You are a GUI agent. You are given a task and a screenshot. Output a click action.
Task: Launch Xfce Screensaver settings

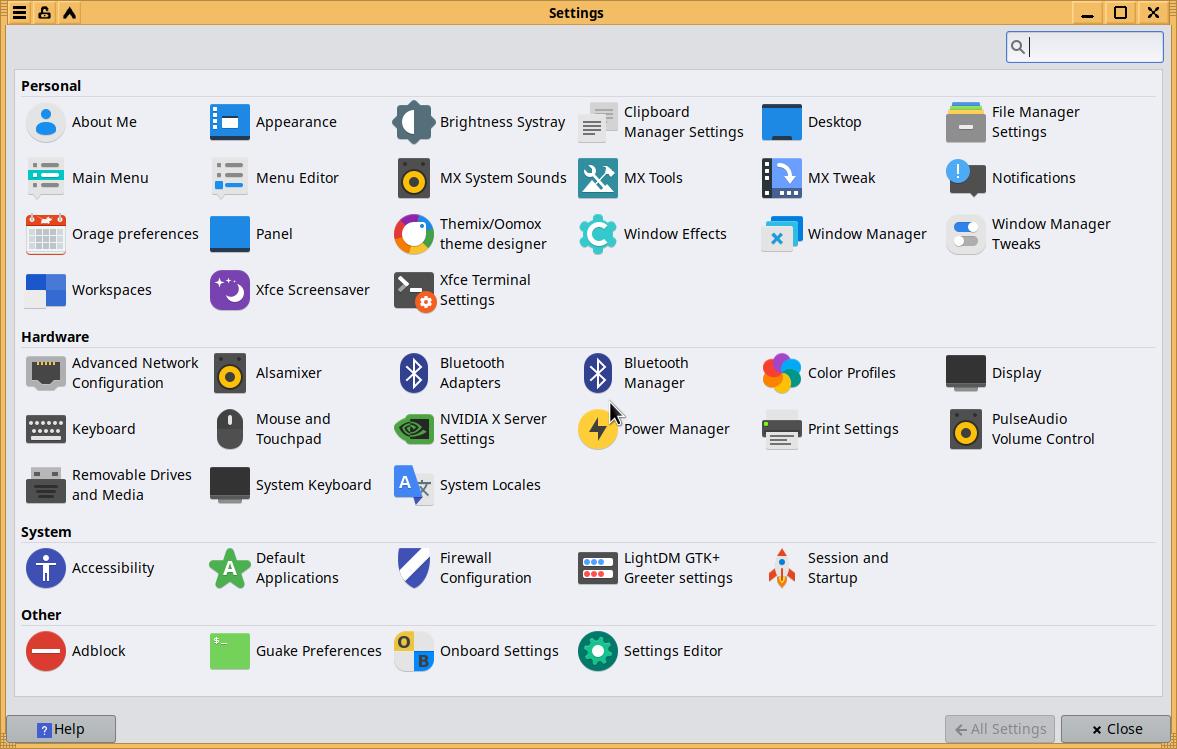click(x=229, y=290)
